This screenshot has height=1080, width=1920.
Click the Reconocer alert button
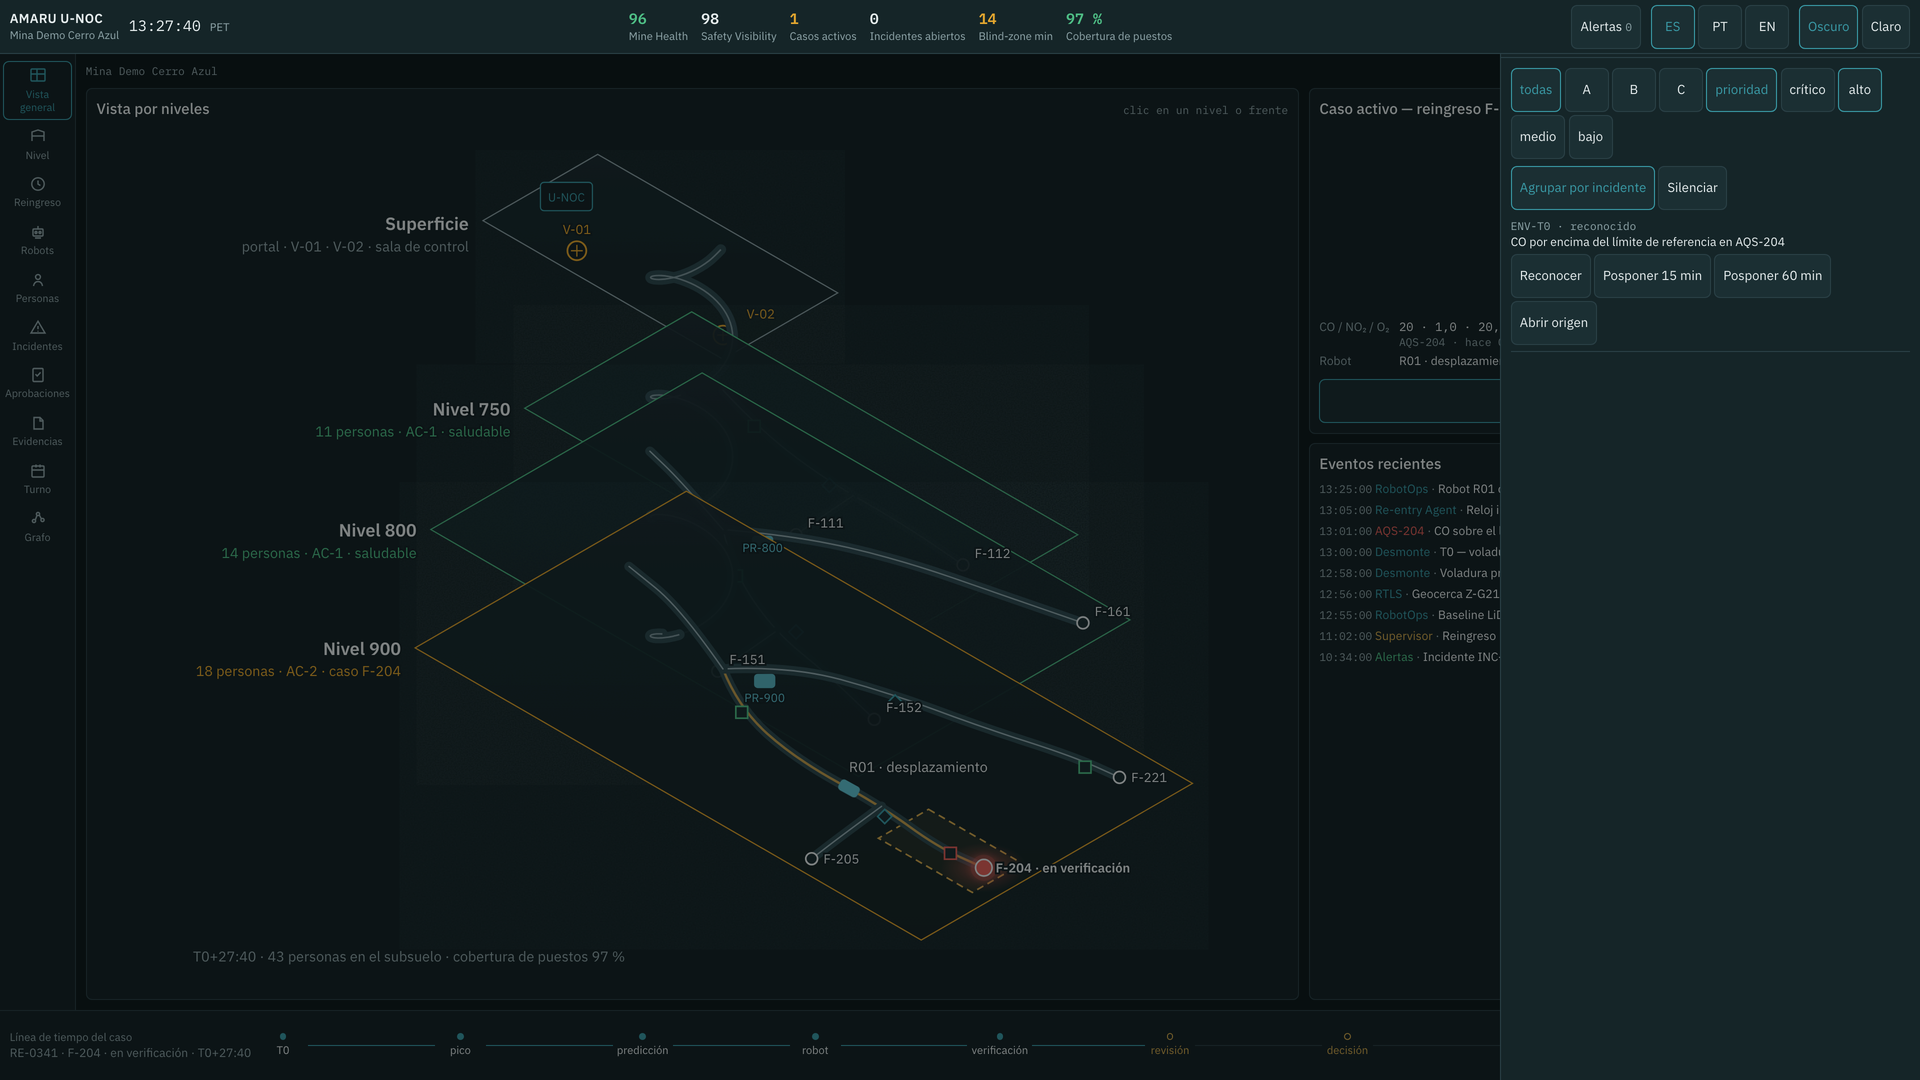1550,276
